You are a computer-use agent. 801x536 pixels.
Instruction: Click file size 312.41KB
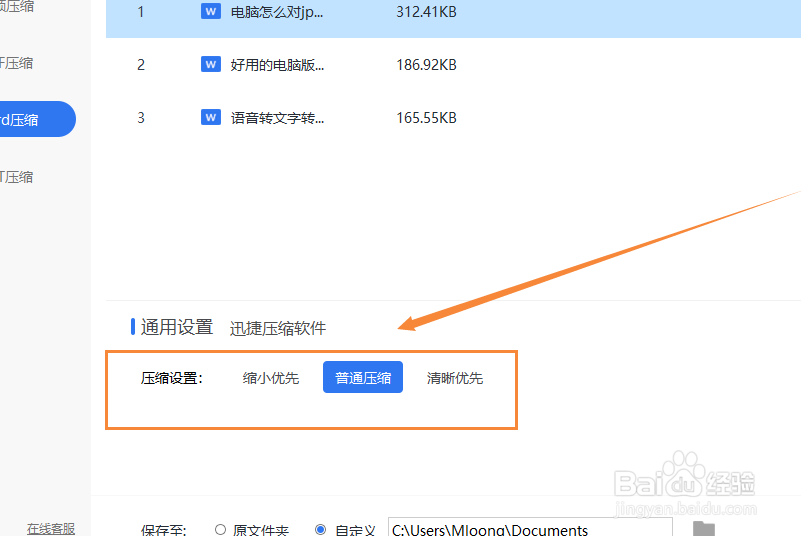coord(426,12)
